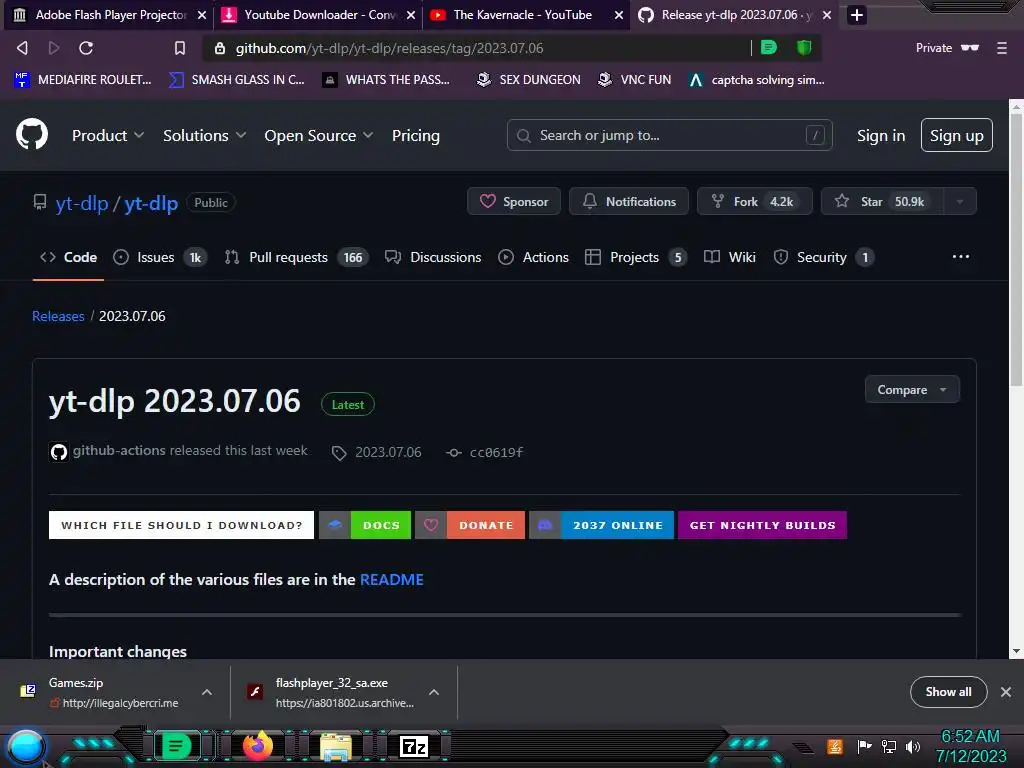Open the Pull requests tab
Image resolution: width=1024 pixels, height=768 pixels.
pos(296,257)
